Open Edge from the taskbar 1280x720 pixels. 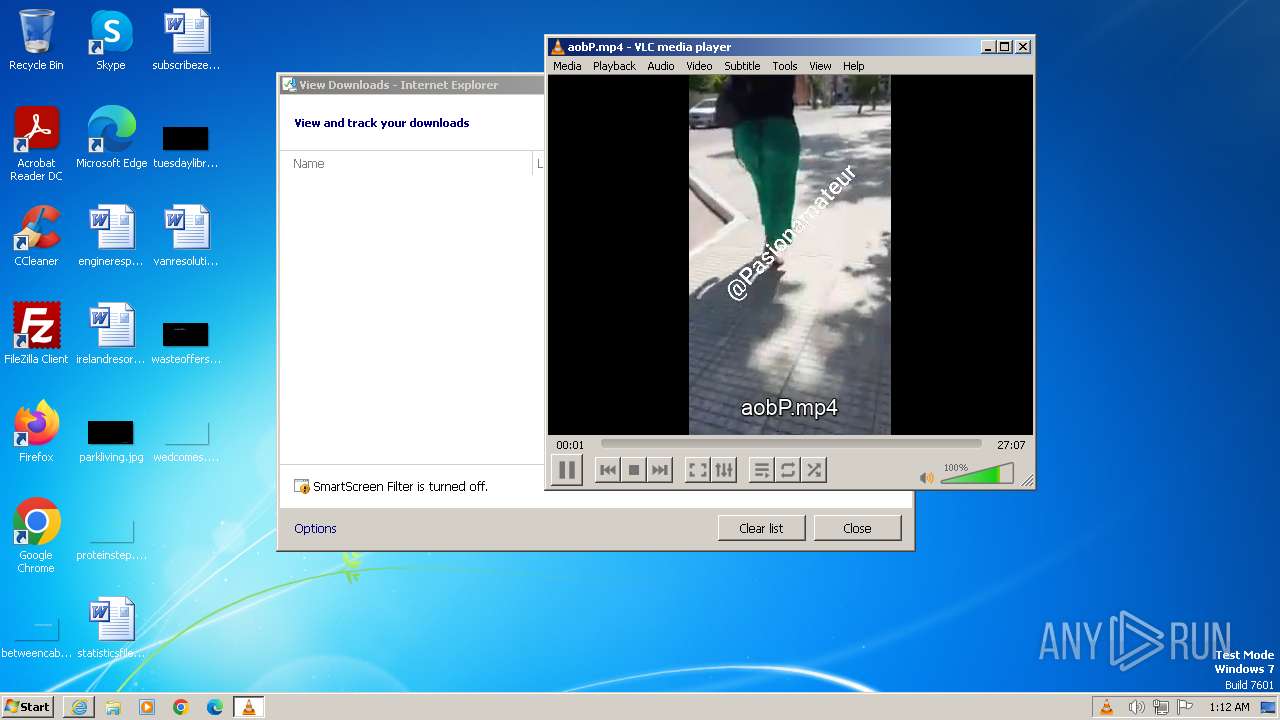point(215,707)
